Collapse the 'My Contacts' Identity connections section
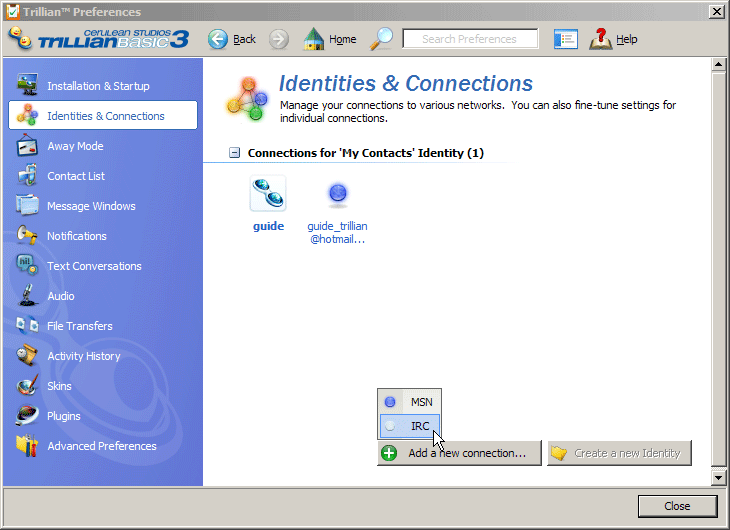The width and height of the screenshot is (730, 530). pos(235,152)
